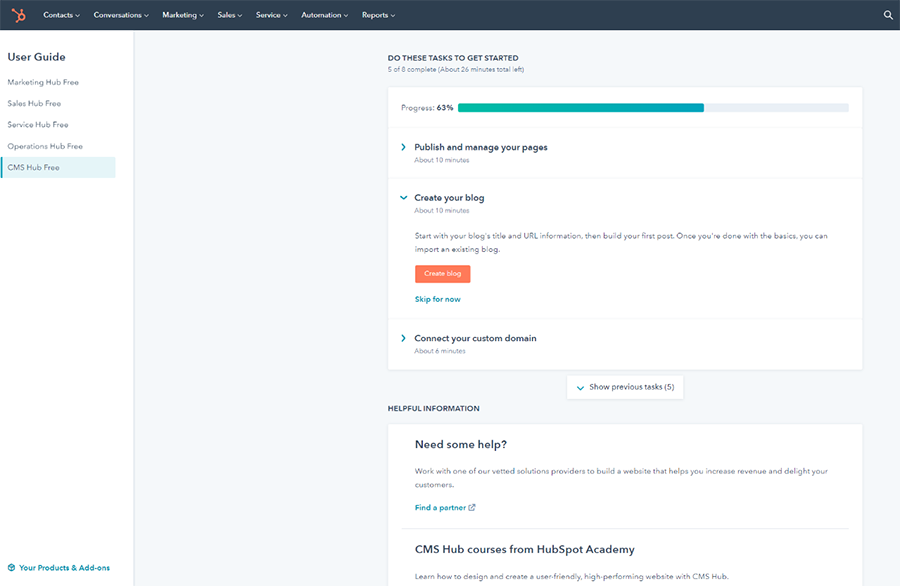Expand the Connect your custom domain chevron
This screenshot has height=586, width=900.
[403, 338]
